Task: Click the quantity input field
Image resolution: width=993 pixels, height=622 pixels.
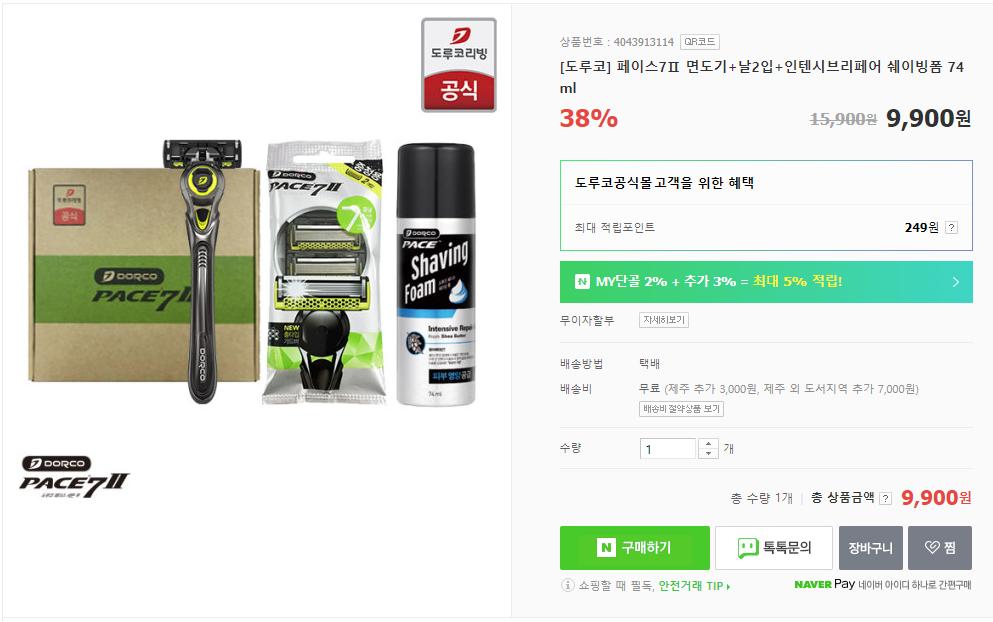Action: [x=668, y=448]
